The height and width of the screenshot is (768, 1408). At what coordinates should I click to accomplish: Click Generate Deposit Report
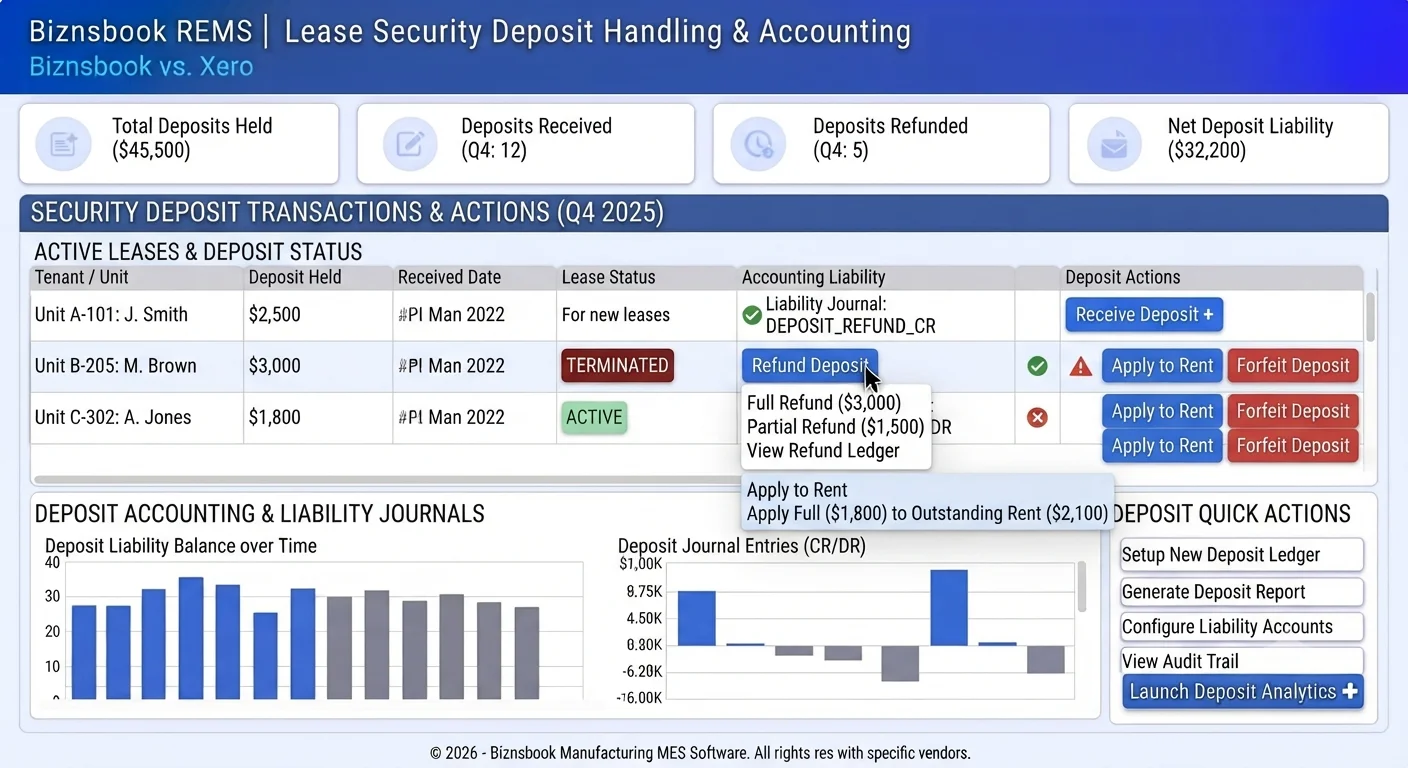pos(1241,592)
